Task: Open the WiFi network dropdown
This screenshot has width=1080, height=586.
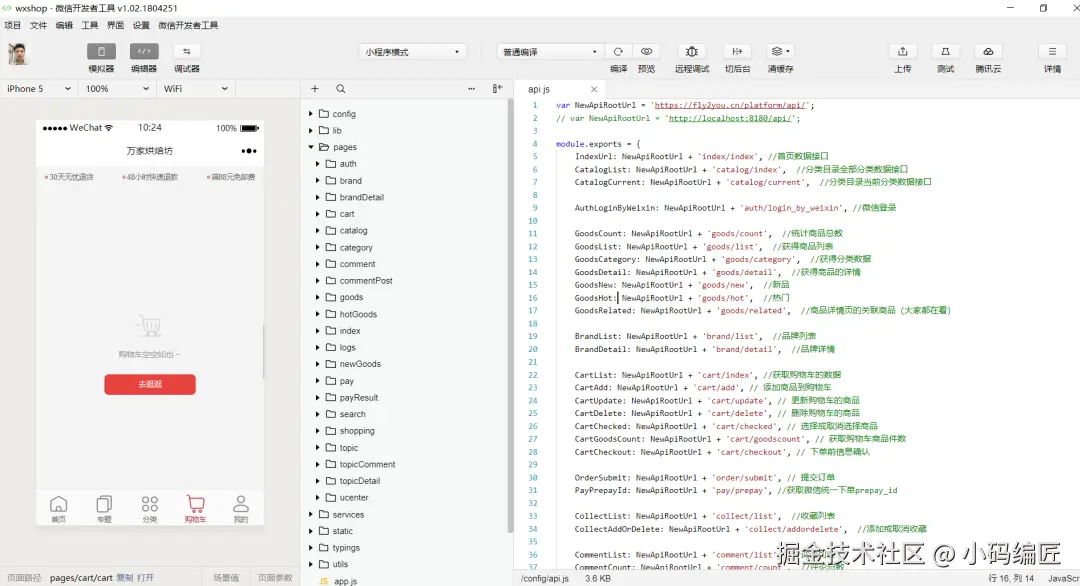Action: coord(195,89)
